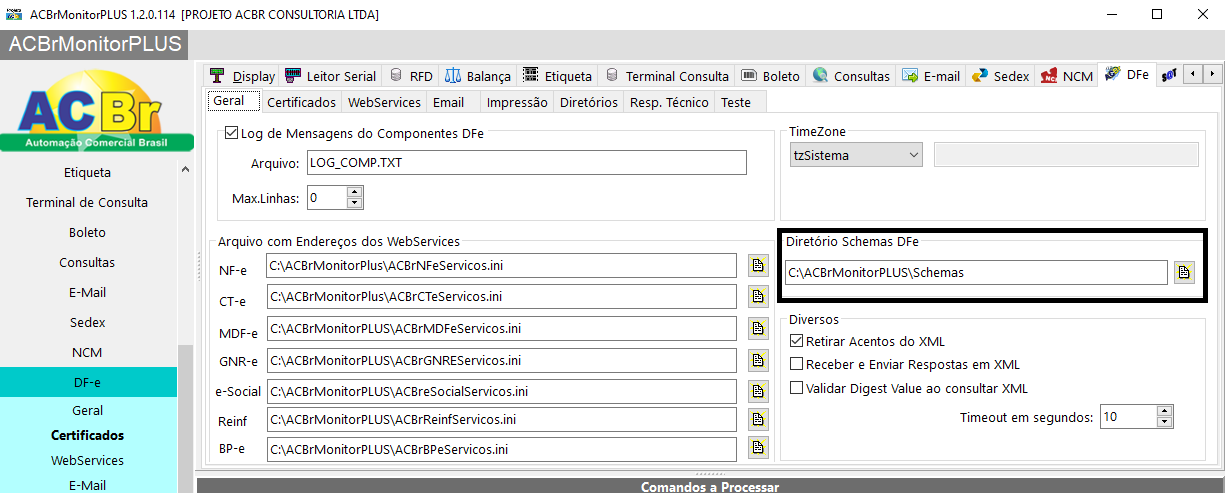
Task: Select the DFe tab
Action: click(1127, 75)
